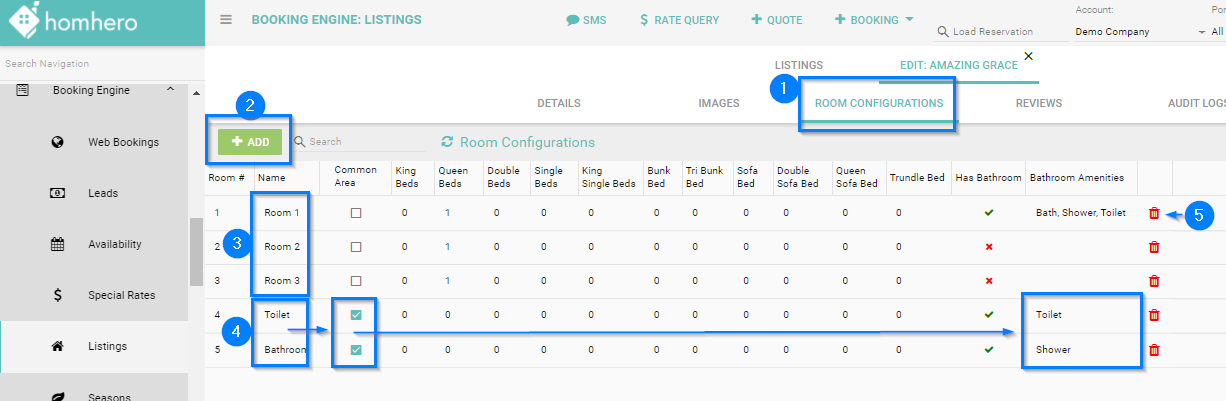The image size is (1226, 401).
Task: Click the refresh Room Configurations icon
Action: [x=447, y=142]
